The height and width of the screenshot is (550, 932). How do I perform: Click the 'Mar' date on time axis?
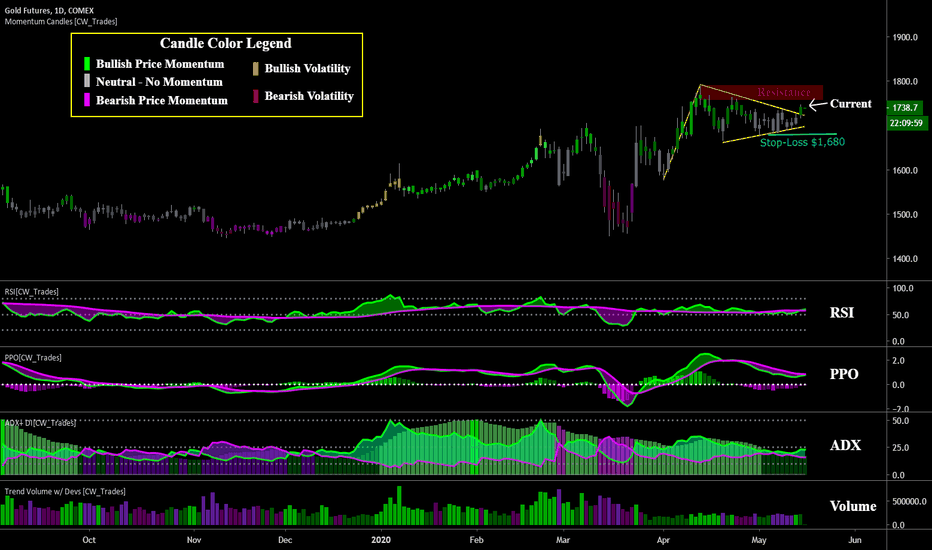coord(562,540)
